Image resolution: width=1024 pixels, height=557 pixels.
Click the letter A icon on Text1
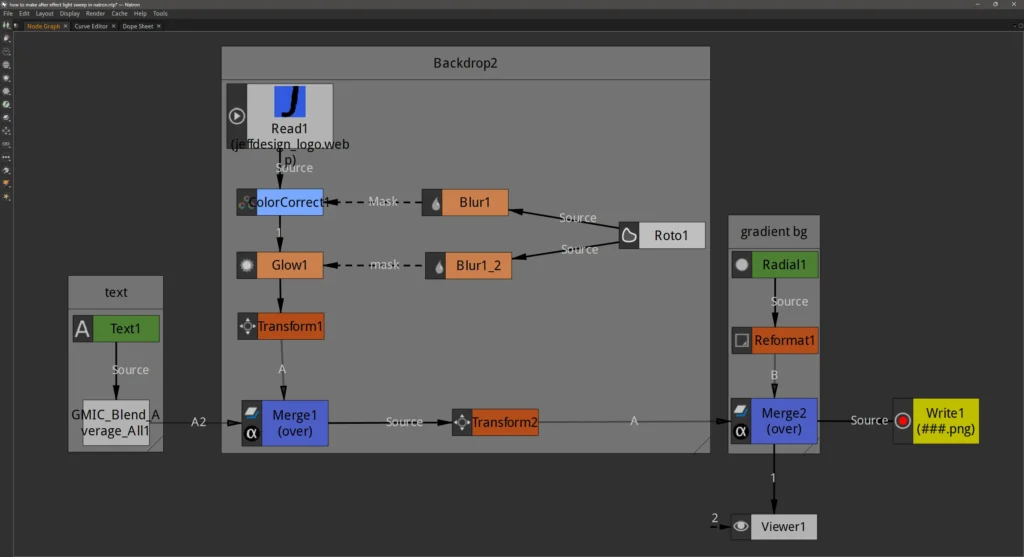[83, 328]
